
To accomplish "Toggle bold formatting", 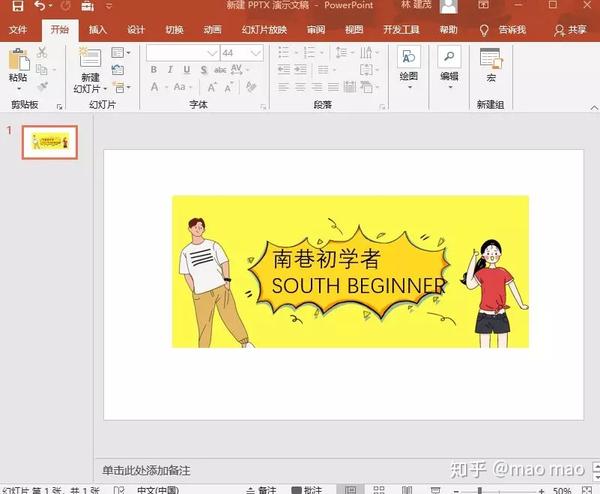I will coord(154,70).
